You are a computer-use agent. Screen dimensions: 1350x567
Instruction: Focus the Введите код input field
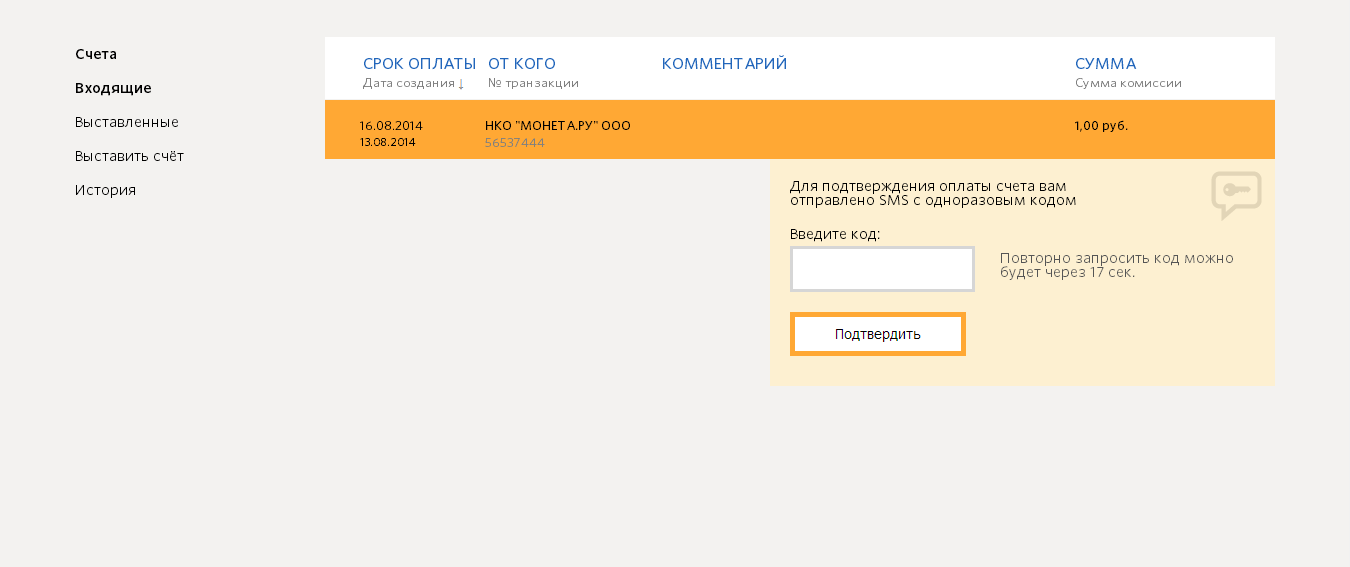click(882, 269)
